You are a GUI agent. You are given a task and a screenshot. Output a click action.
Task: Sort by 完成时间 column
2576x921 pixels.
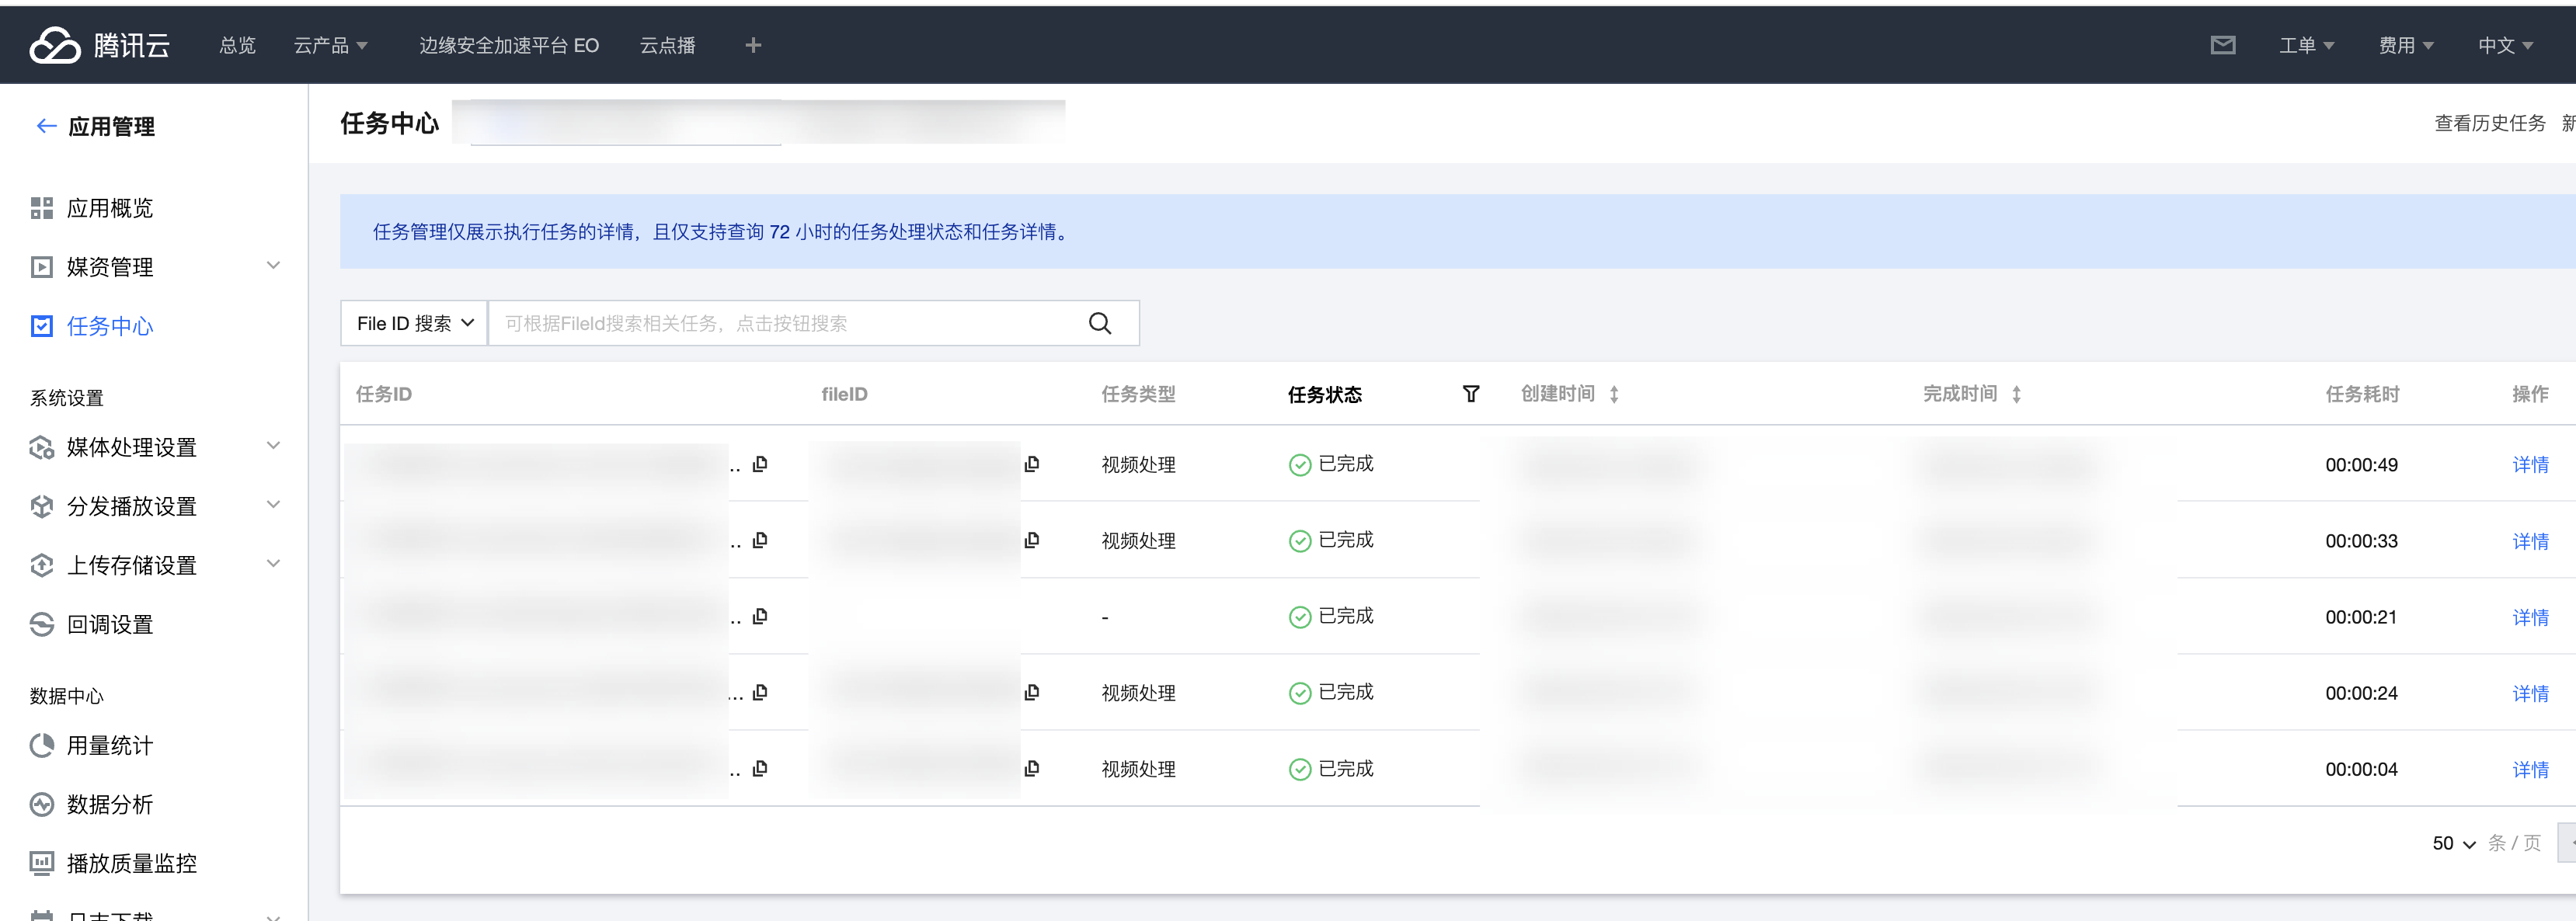(x=2016, y=394)
